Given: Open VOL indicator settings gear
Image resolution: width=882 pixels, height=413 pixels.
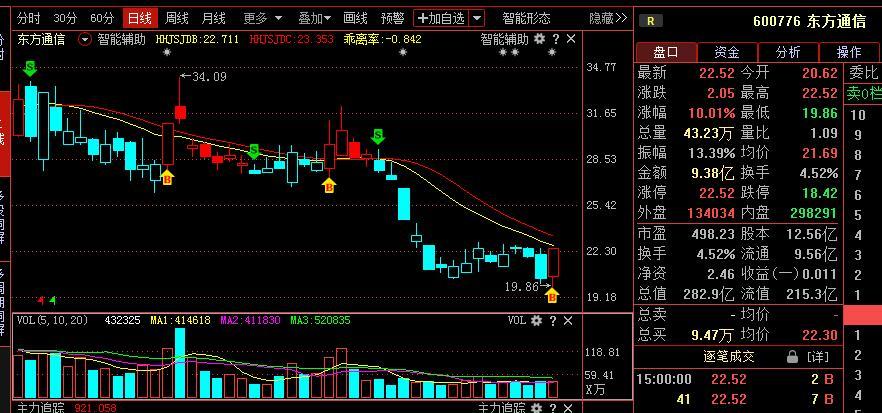Looking at the screenshot, I should pyautogui.click(x=537, y=321).
